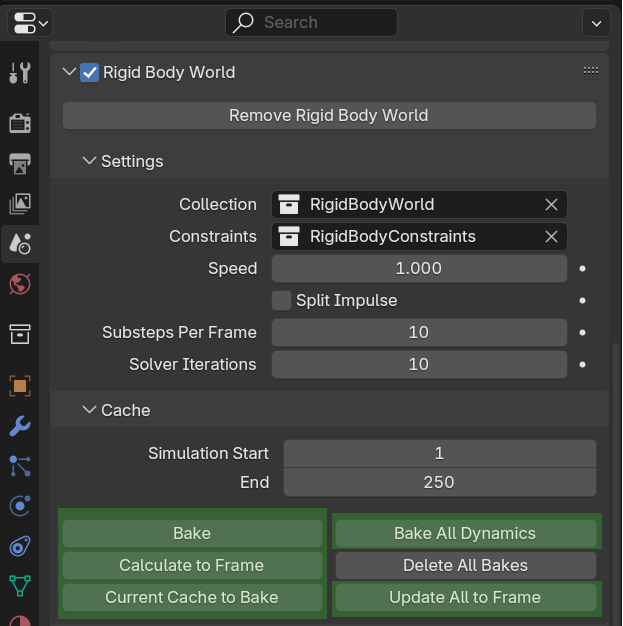This screenshot has height=626, width=623.
Task: Open the Collection properties tab
Action: tap(20, 334)
